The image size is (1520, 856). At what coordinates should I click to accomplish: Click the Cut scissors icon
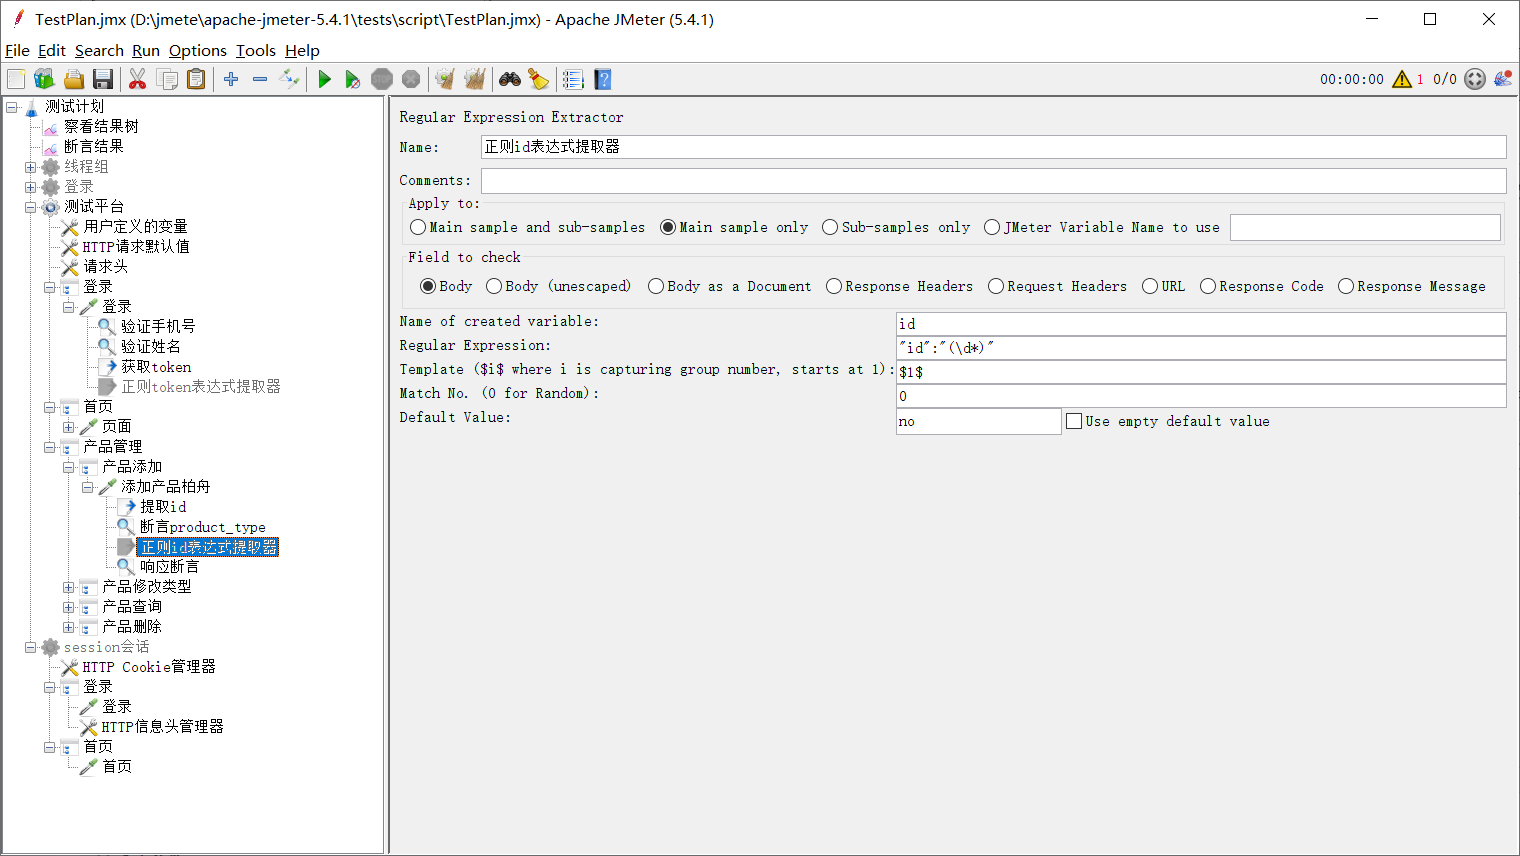(x=138, y=79)
